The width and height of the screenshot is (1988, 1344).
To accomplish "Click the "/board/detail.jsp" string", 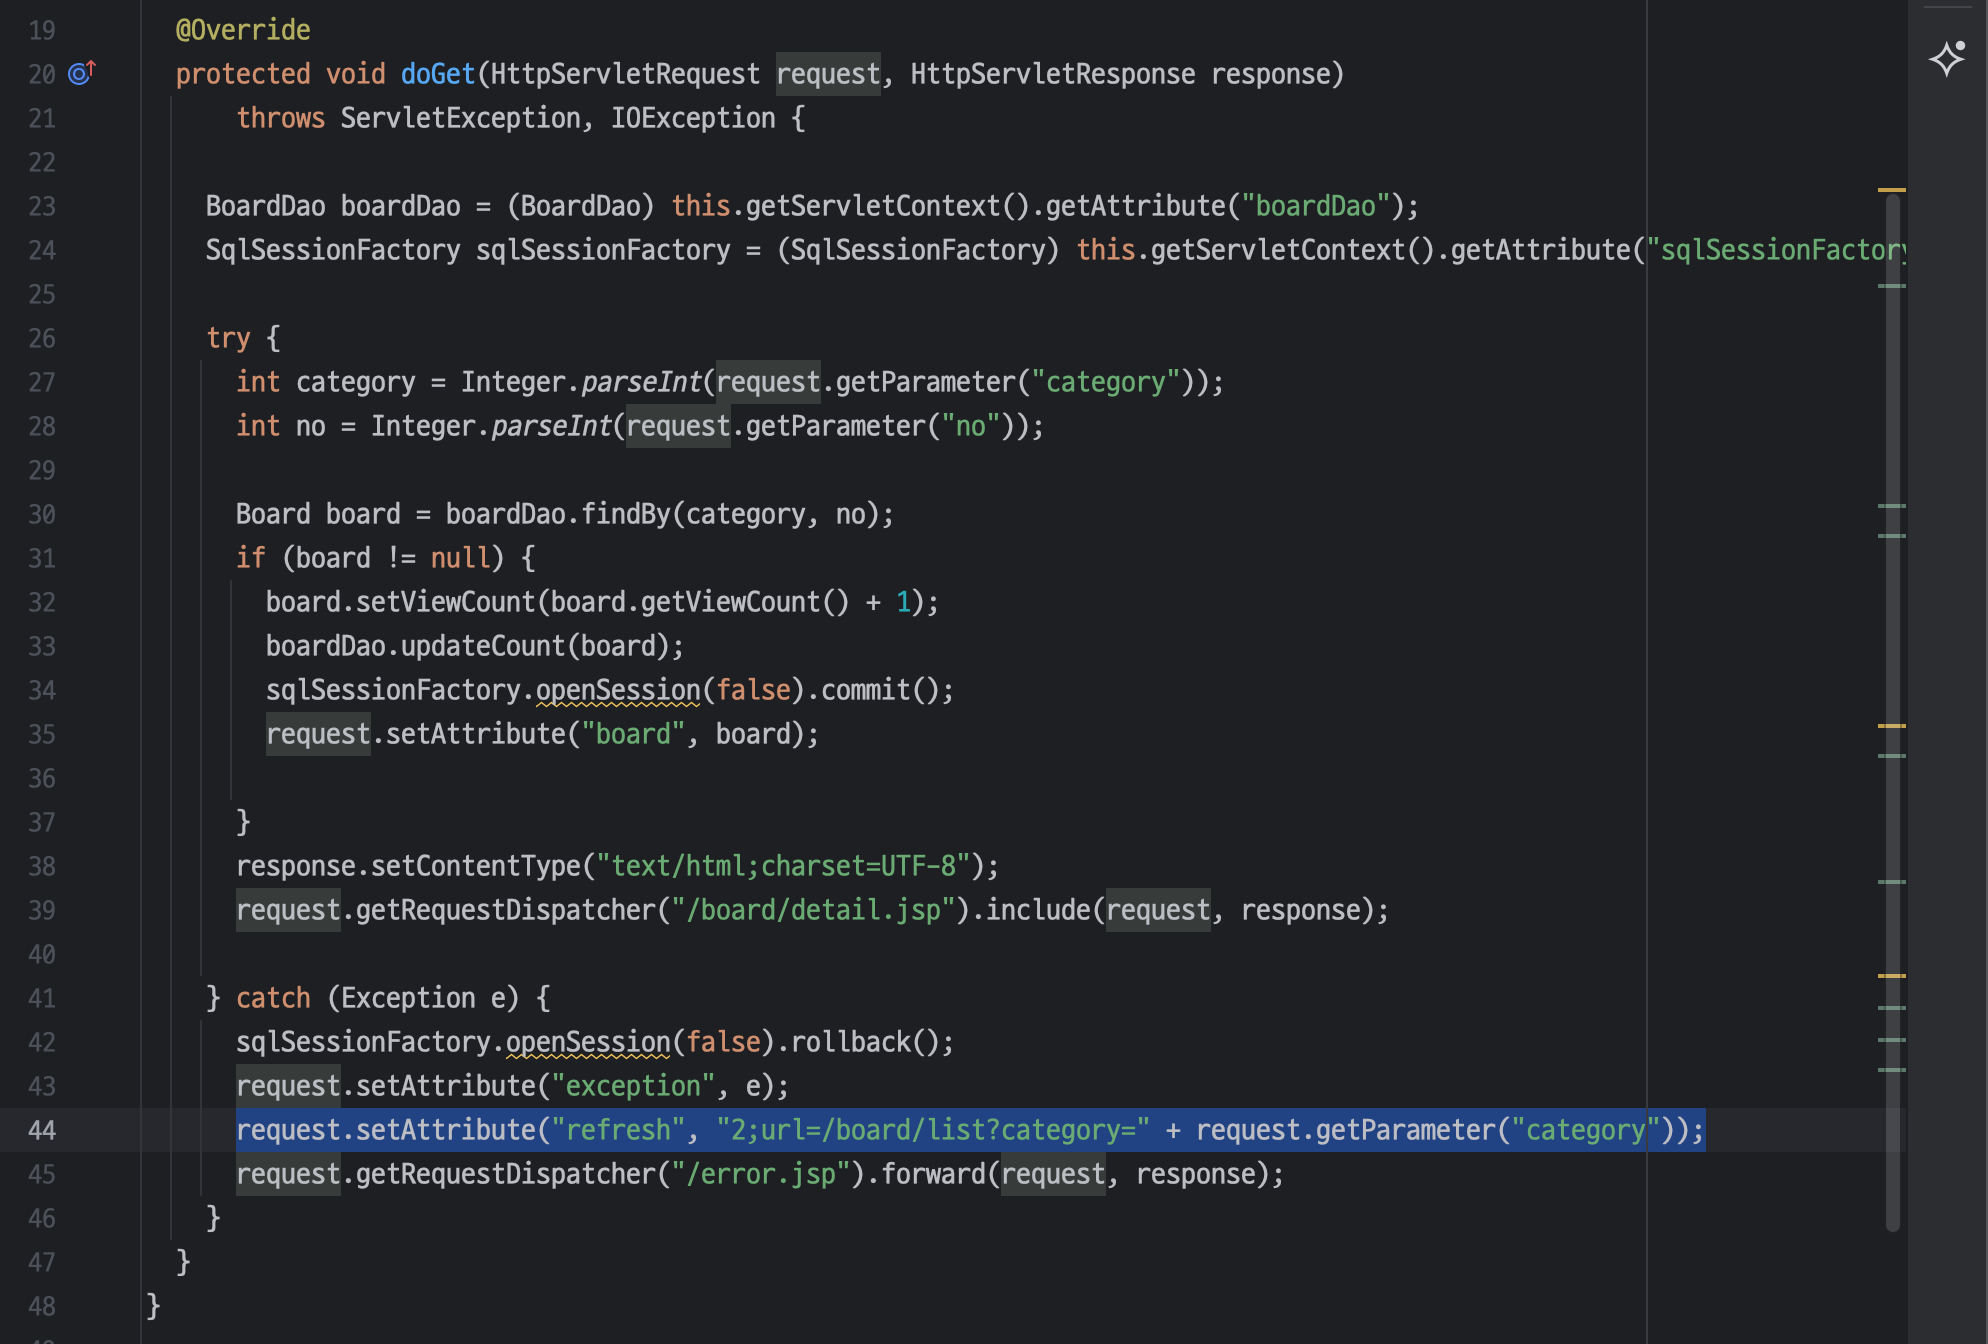I will tap(813, 910).
